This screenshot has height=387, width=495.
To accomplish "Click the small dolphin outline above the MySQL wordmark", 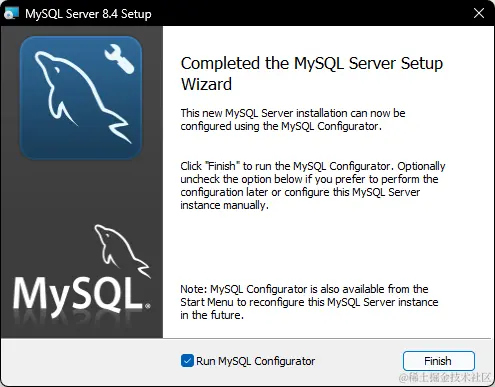I will 122,251.
